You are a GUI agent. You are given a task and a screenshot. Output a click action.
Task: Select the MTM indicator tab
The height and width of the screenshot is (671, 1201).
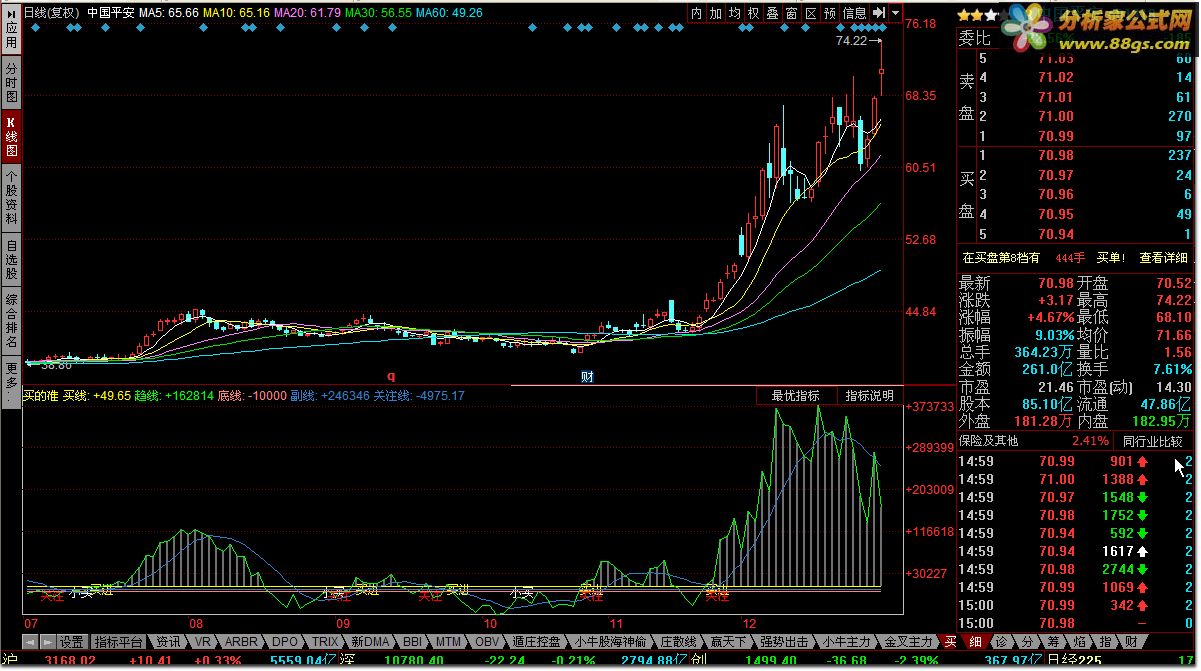pyautogui.click(x=449, y=642)
